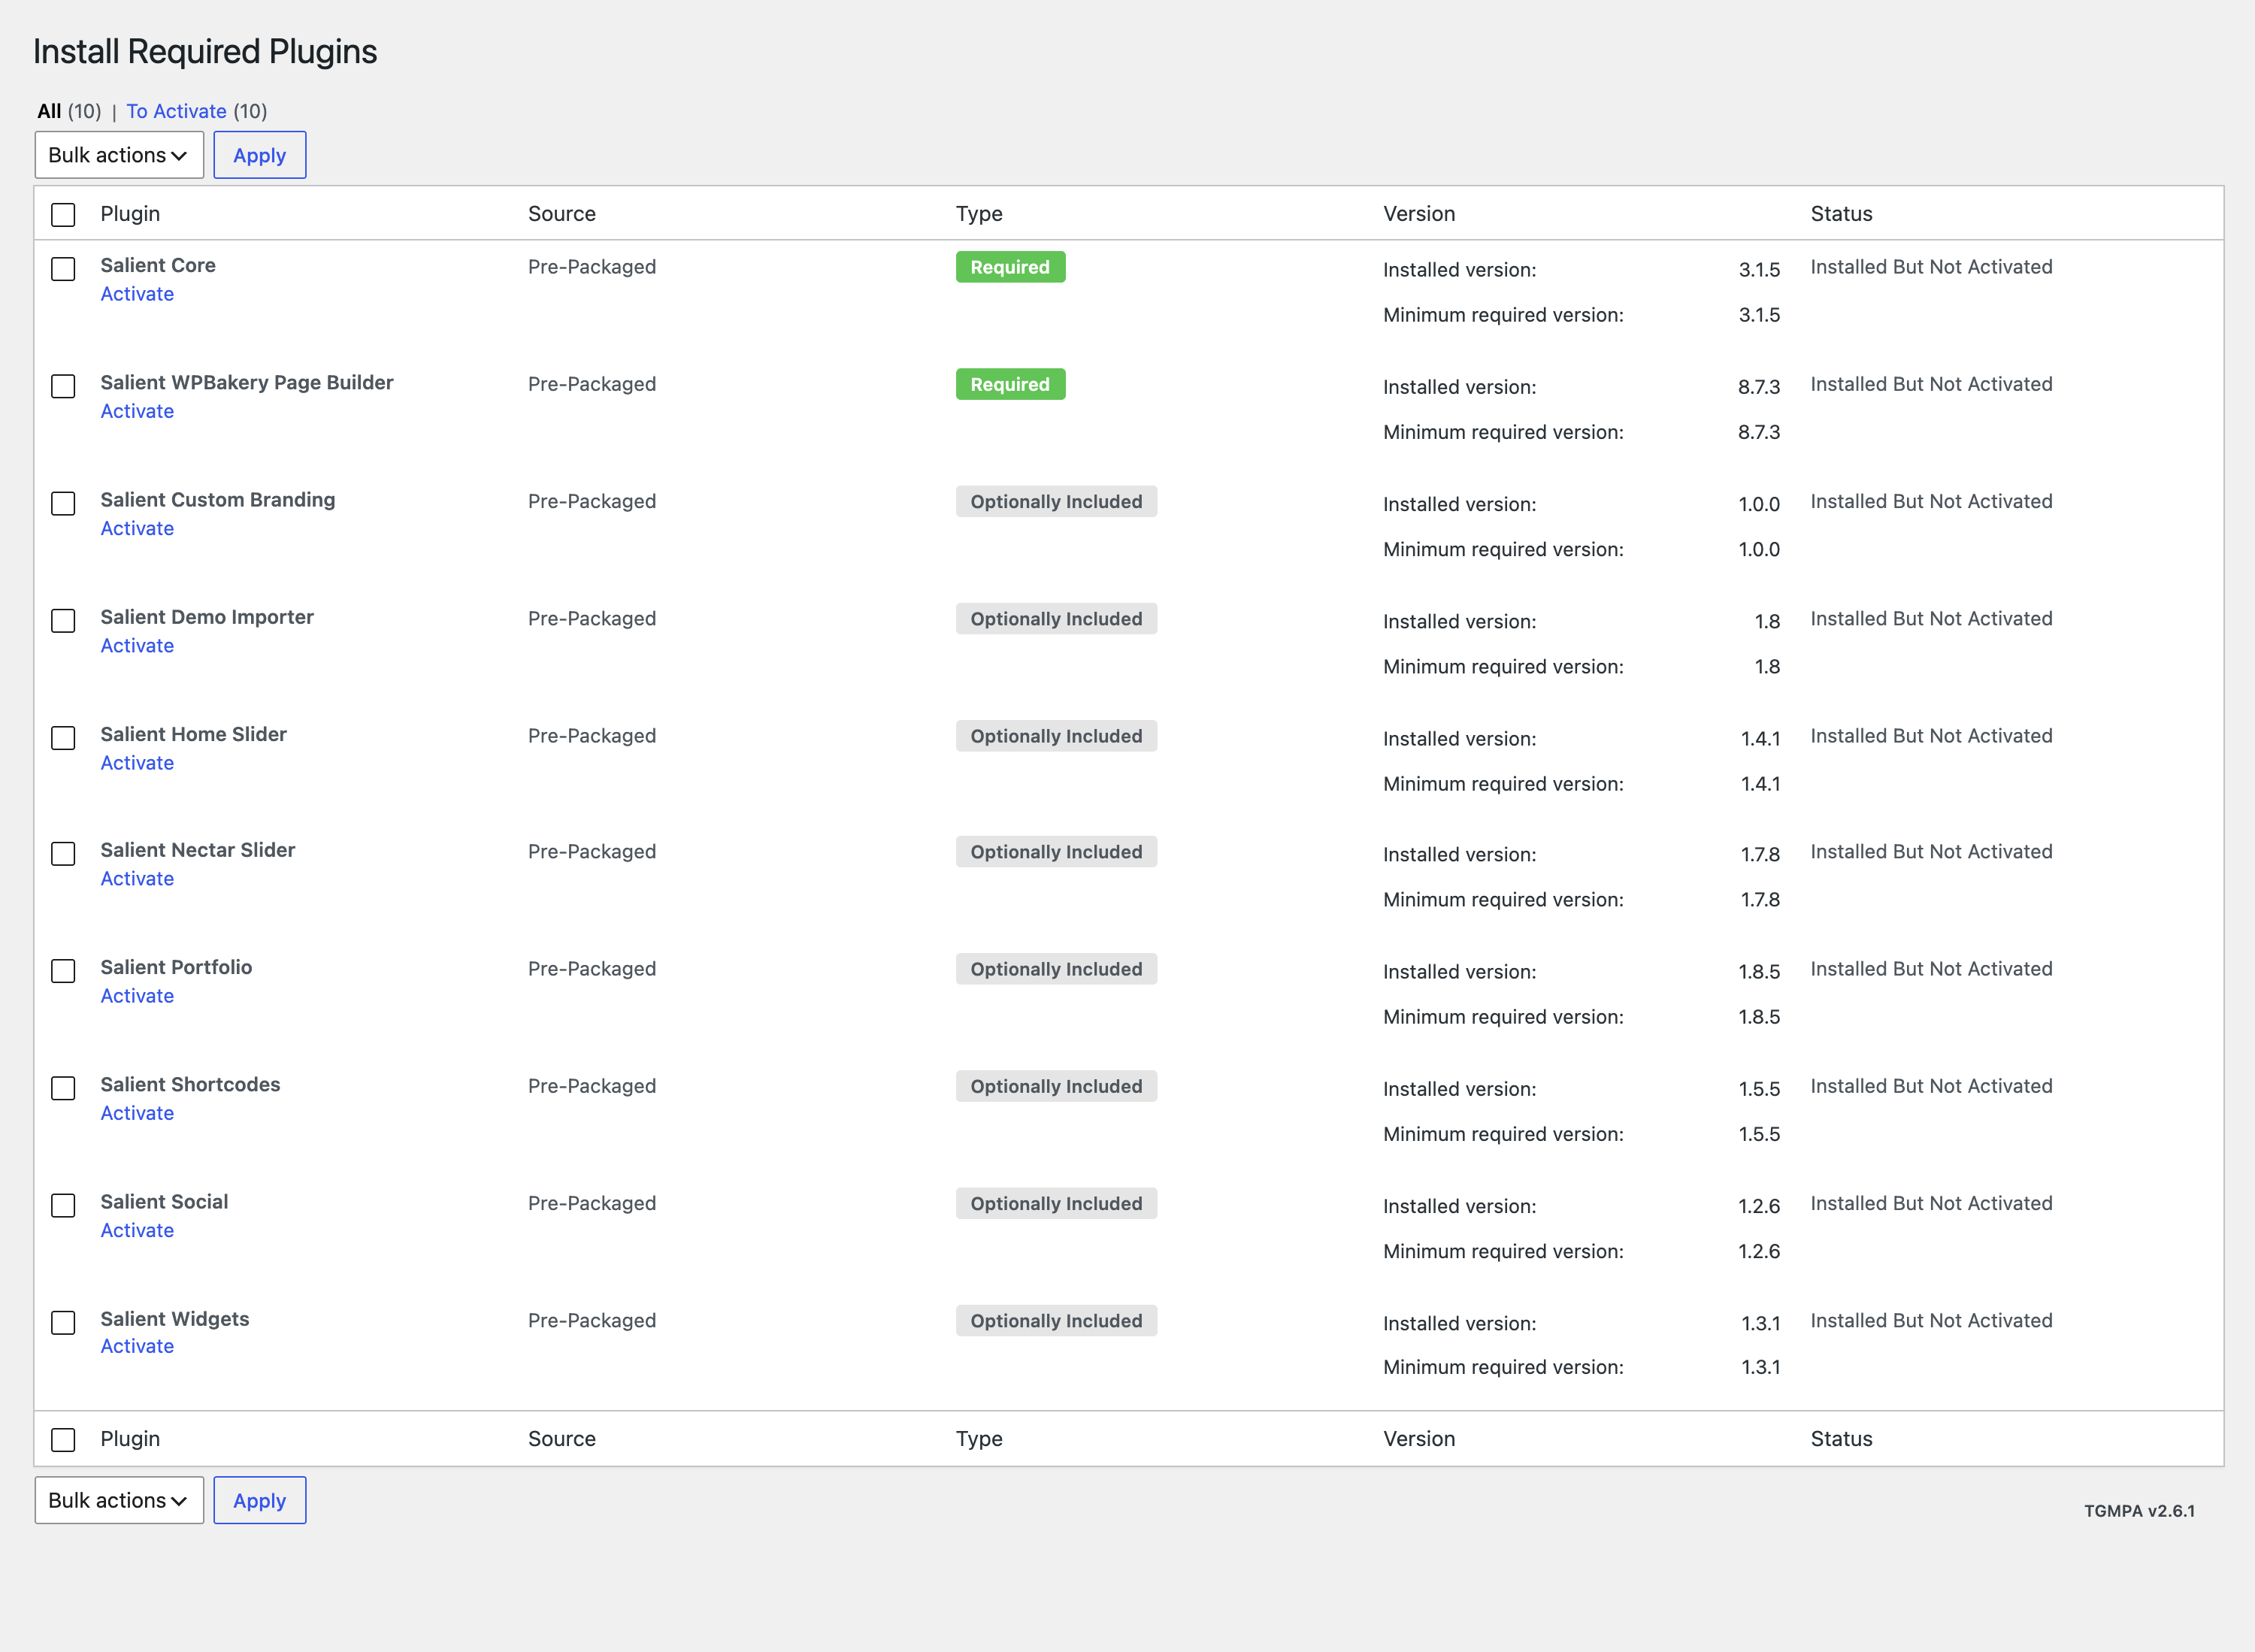Activate Salient Custom Branding plugin
This screenshot has height=1652, width=2255.
pyautogui.click(x=137, y=528)
